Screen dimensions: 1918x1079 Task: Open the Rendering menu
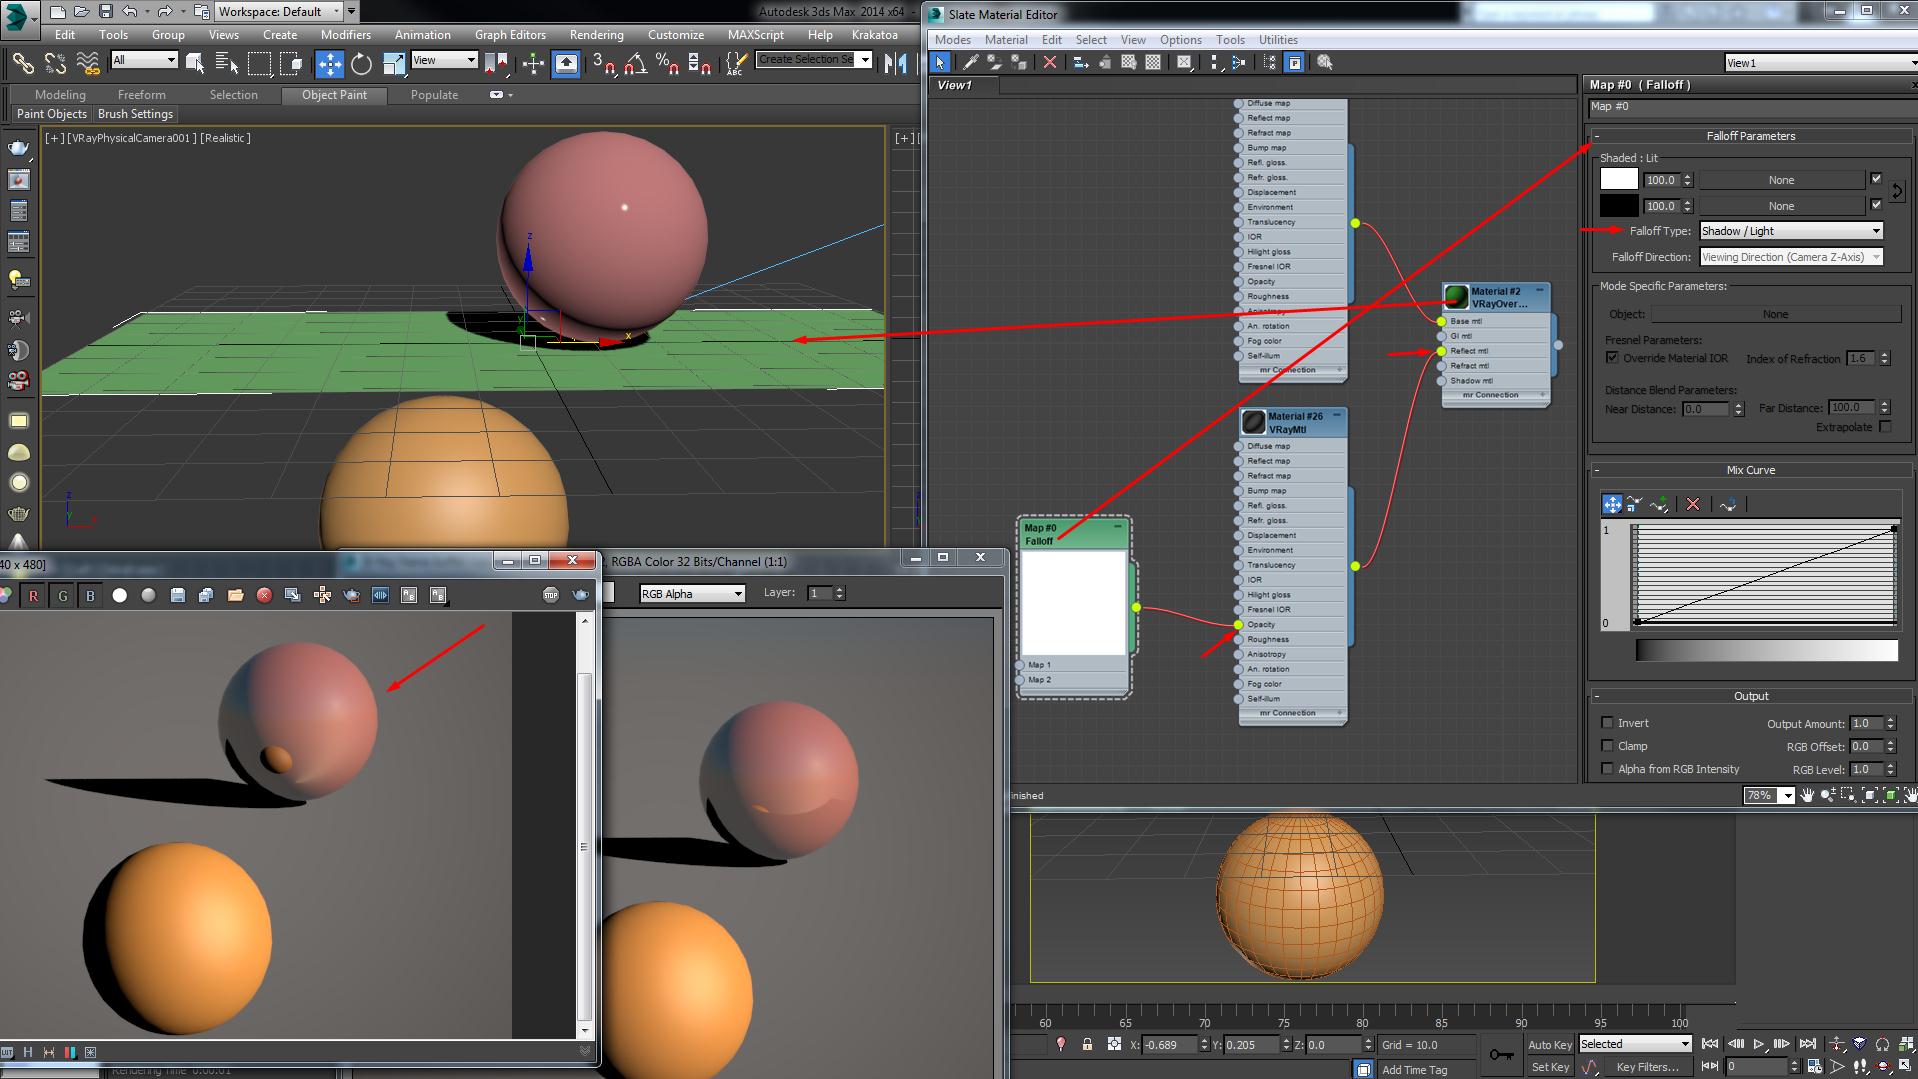[x=596, y=35]
